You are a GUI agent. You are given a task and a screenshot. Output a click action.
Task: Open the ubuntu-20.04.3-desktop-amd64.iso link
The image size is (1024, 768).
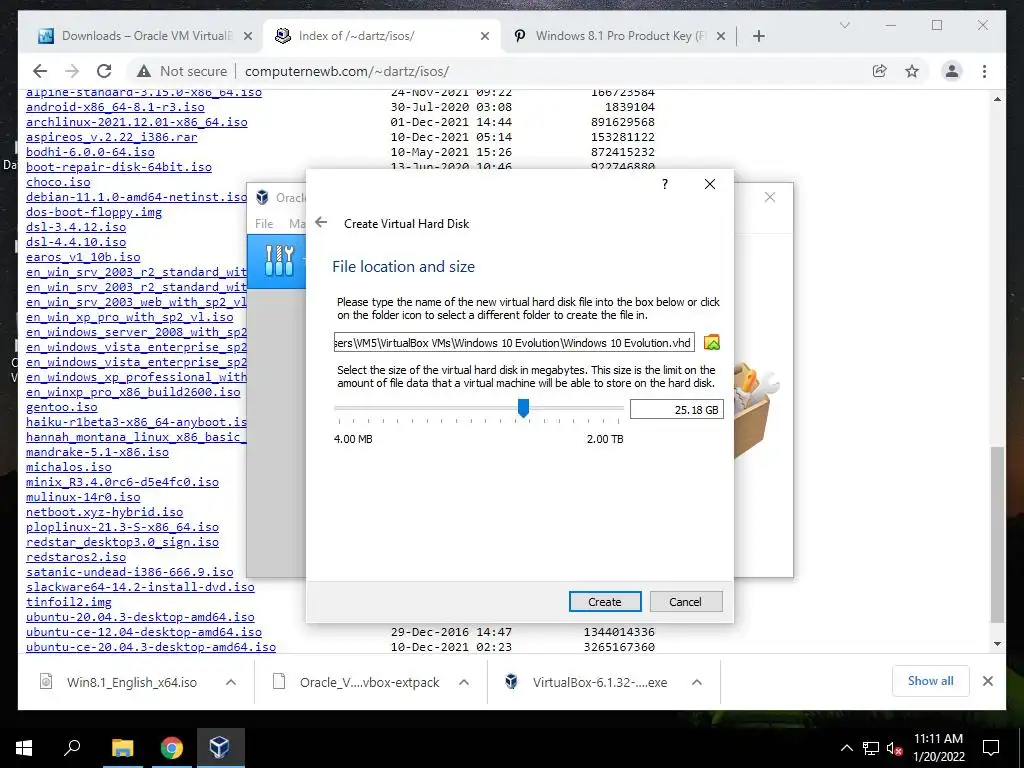140,617
